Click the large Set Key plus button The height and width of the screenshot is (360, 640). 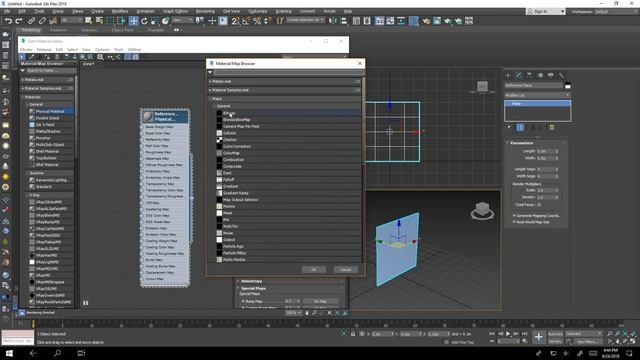point(539,337)
